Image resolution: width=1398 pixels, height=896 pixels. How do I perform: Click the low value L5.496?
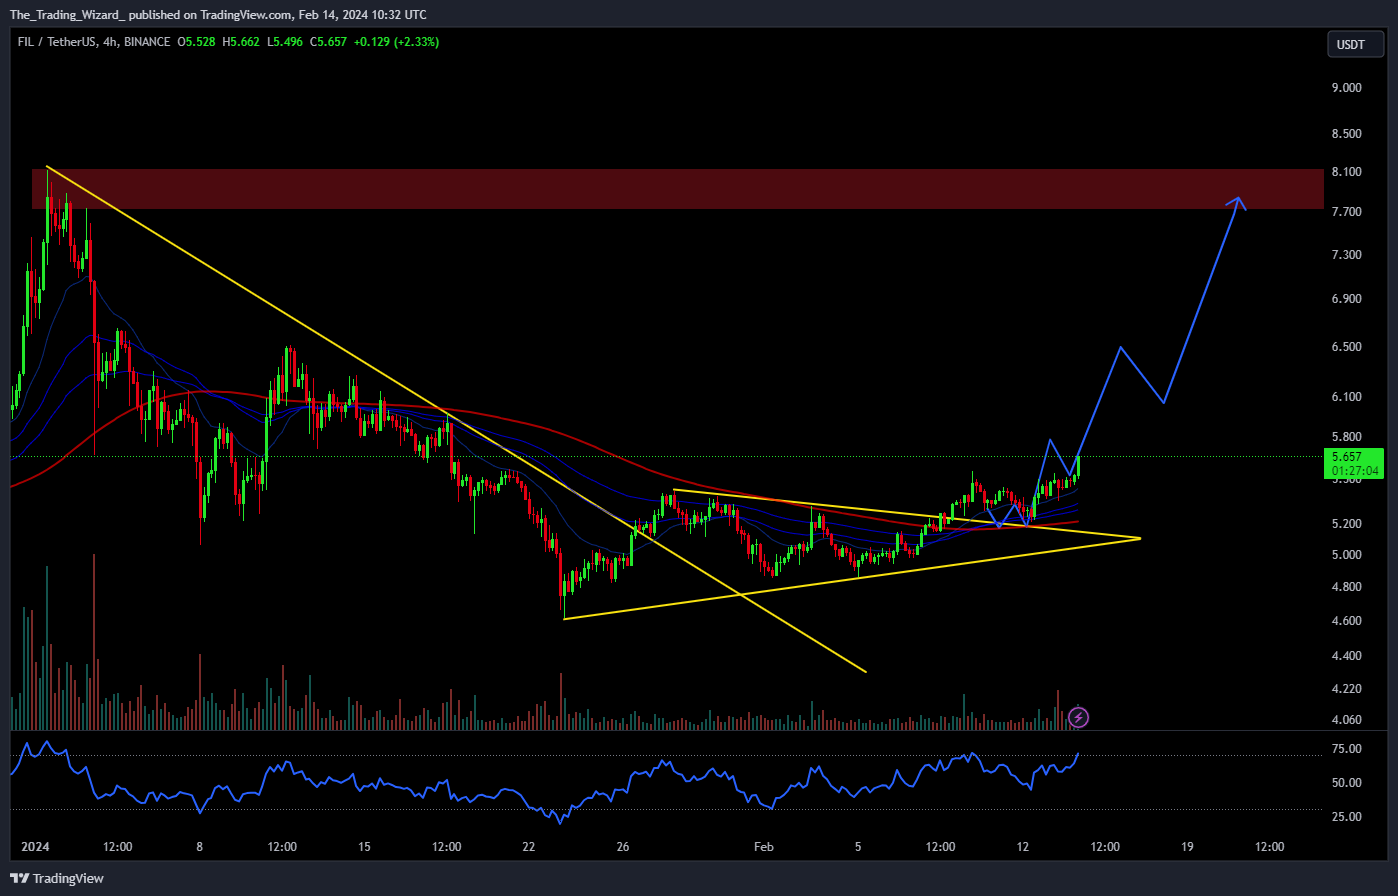pos(285,42)
